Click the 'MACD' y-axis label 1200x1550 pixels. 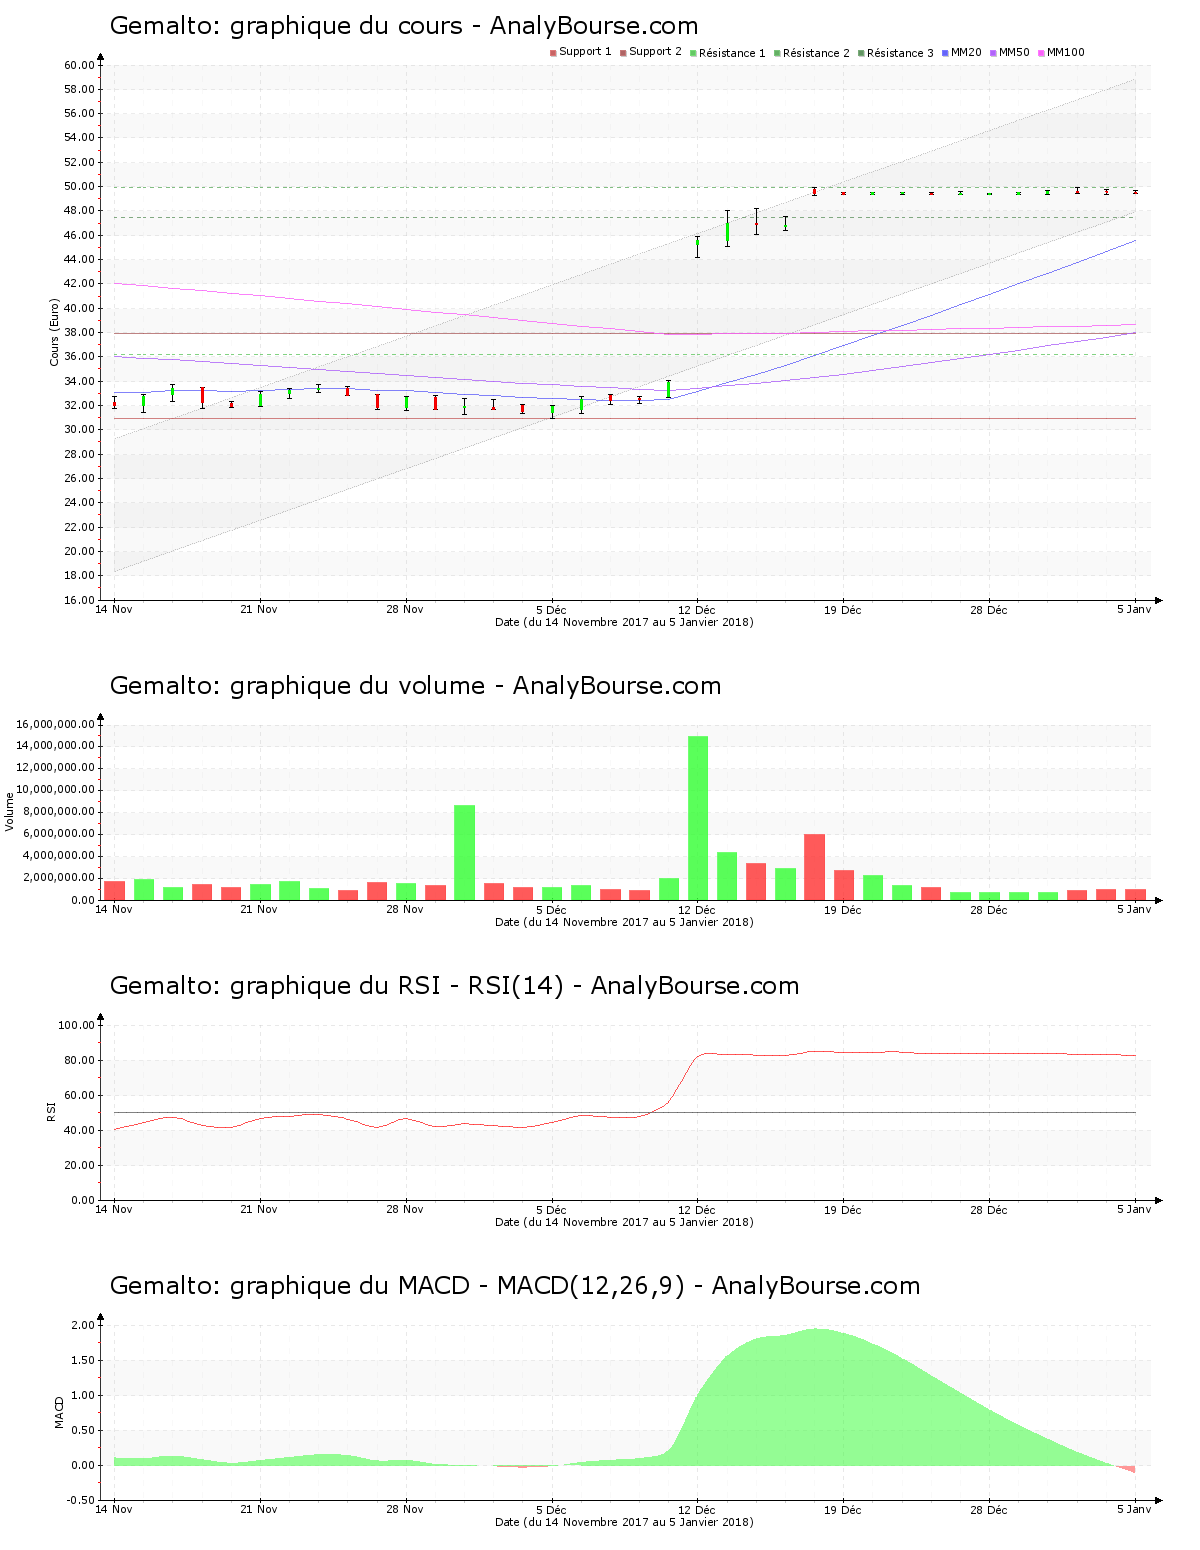(59, 1412)
